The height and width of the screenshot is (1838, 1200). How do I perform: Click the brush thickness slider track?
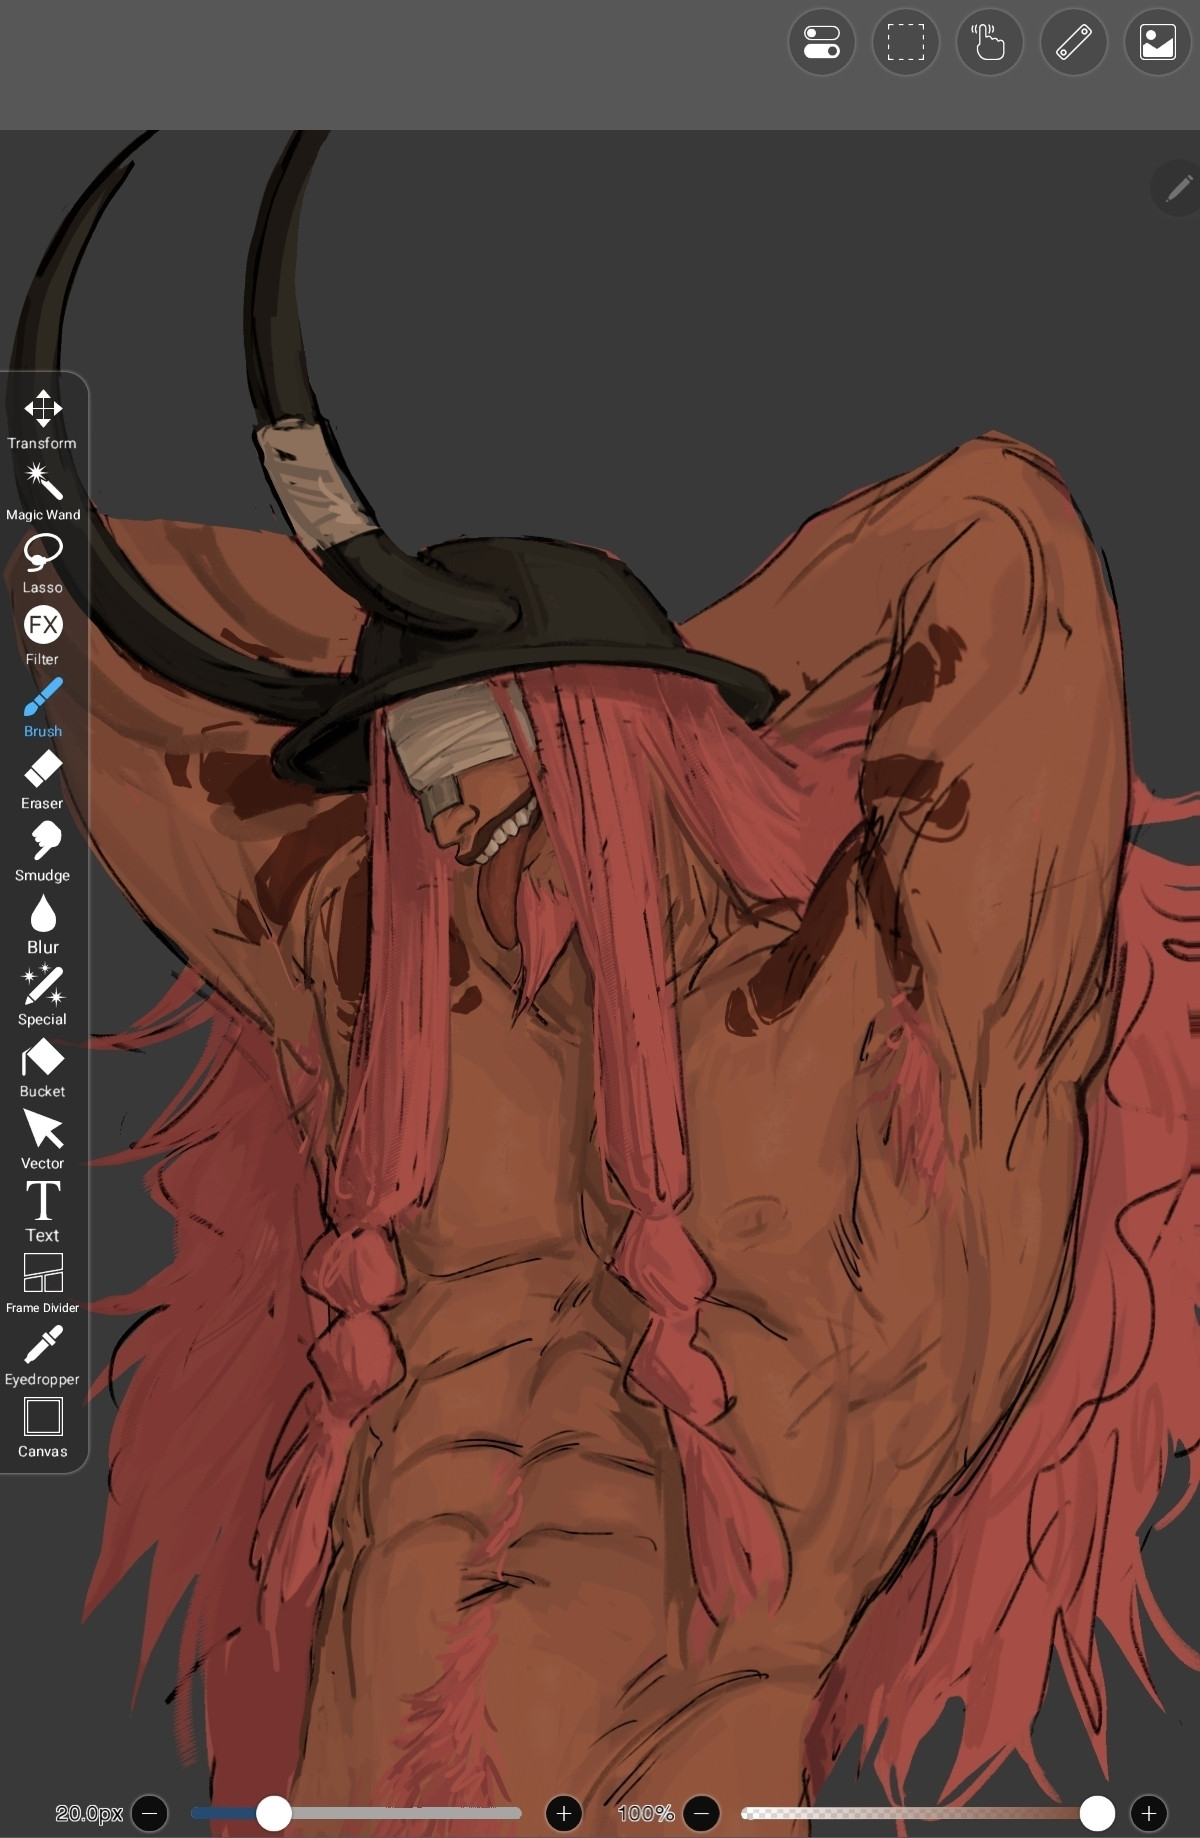tap(356, 1813)
